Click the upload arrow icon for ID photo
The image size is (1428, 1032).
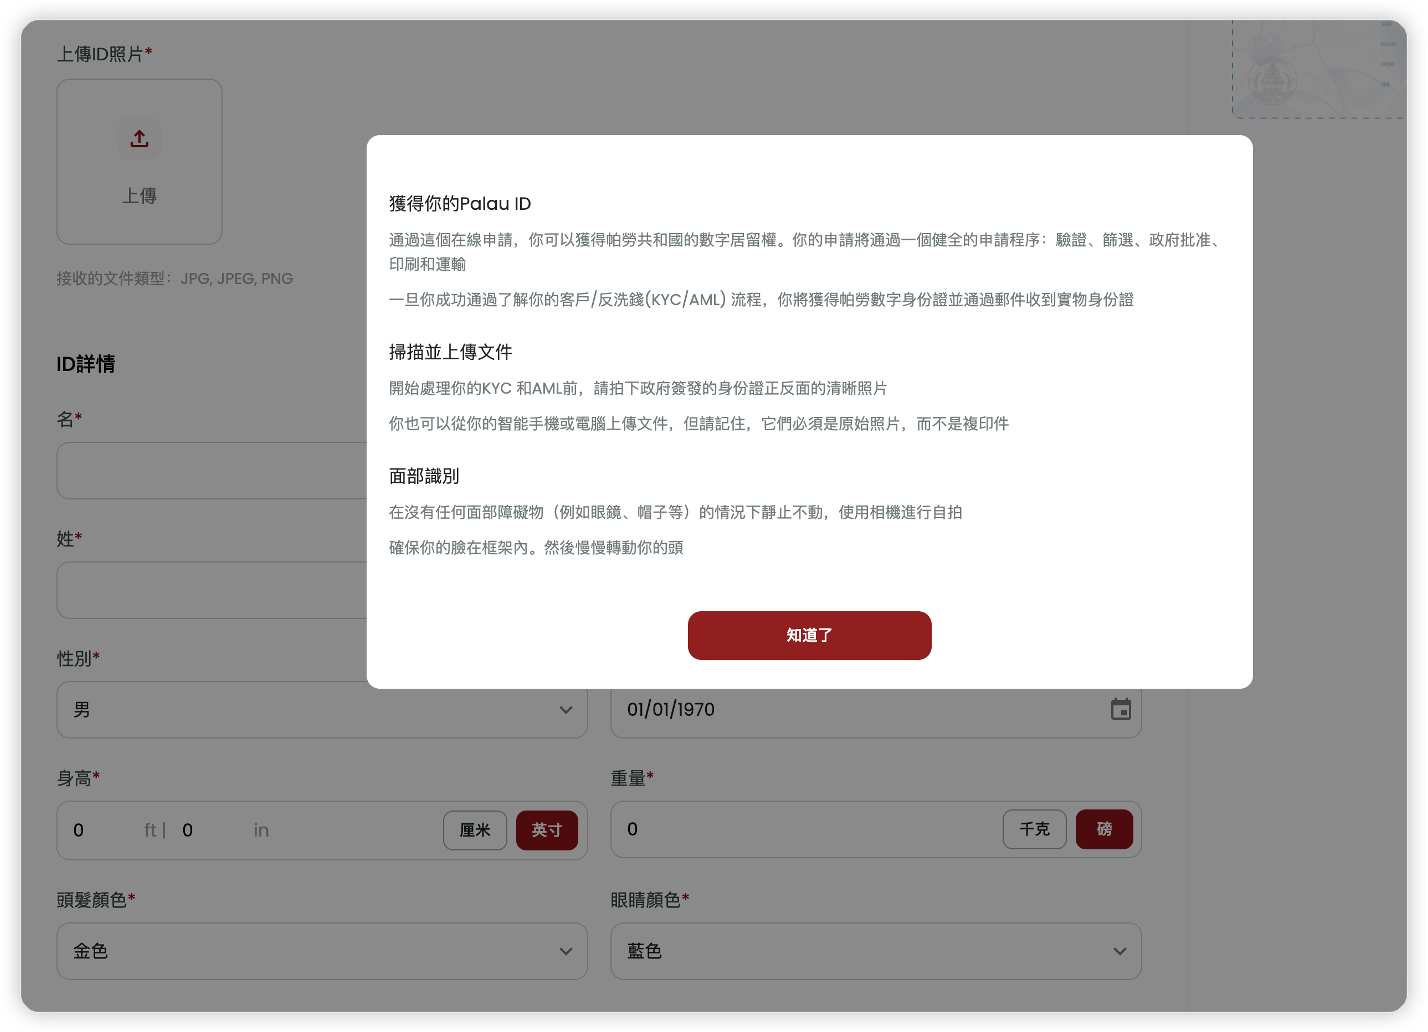click(x=139, y=138)
